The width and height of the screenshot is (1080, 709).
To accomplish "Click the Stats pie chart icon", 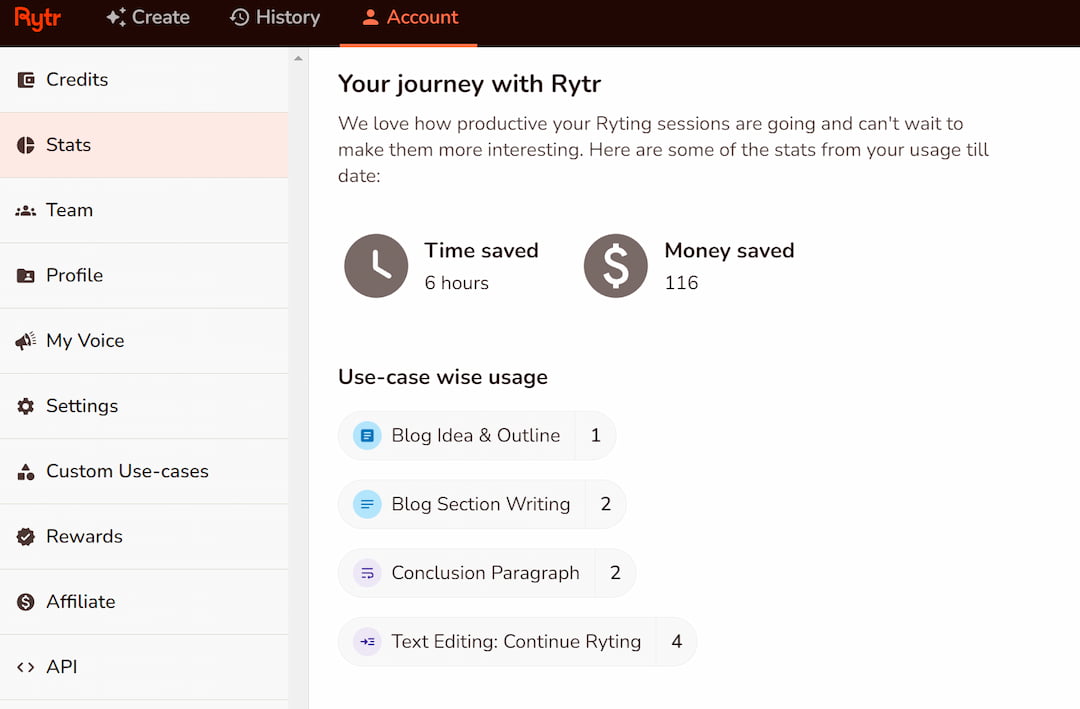I will (25, 145).
